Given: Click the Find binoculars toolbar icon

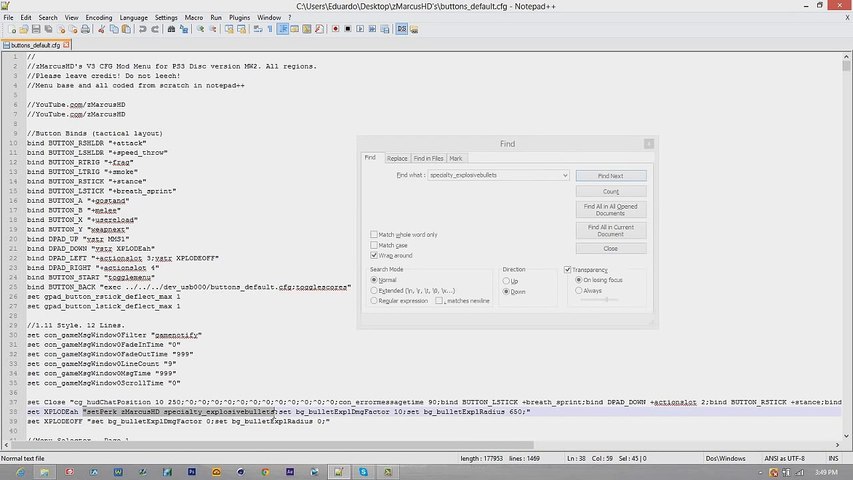Looking at the screenshot, I should (172, 30).
